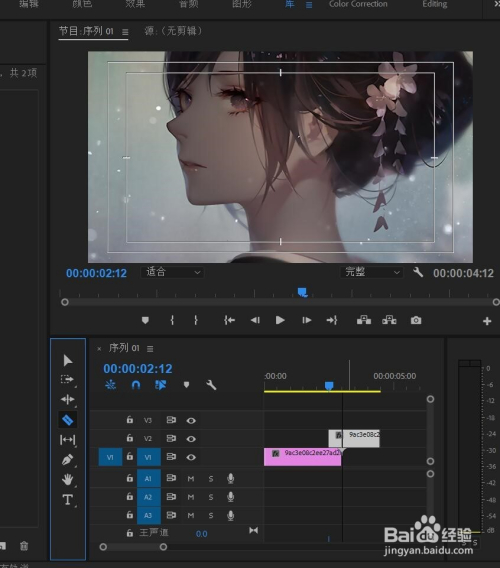Step back one frame
Screen dimensions: 500x568
pyautogui.click(x=255, y=320)
